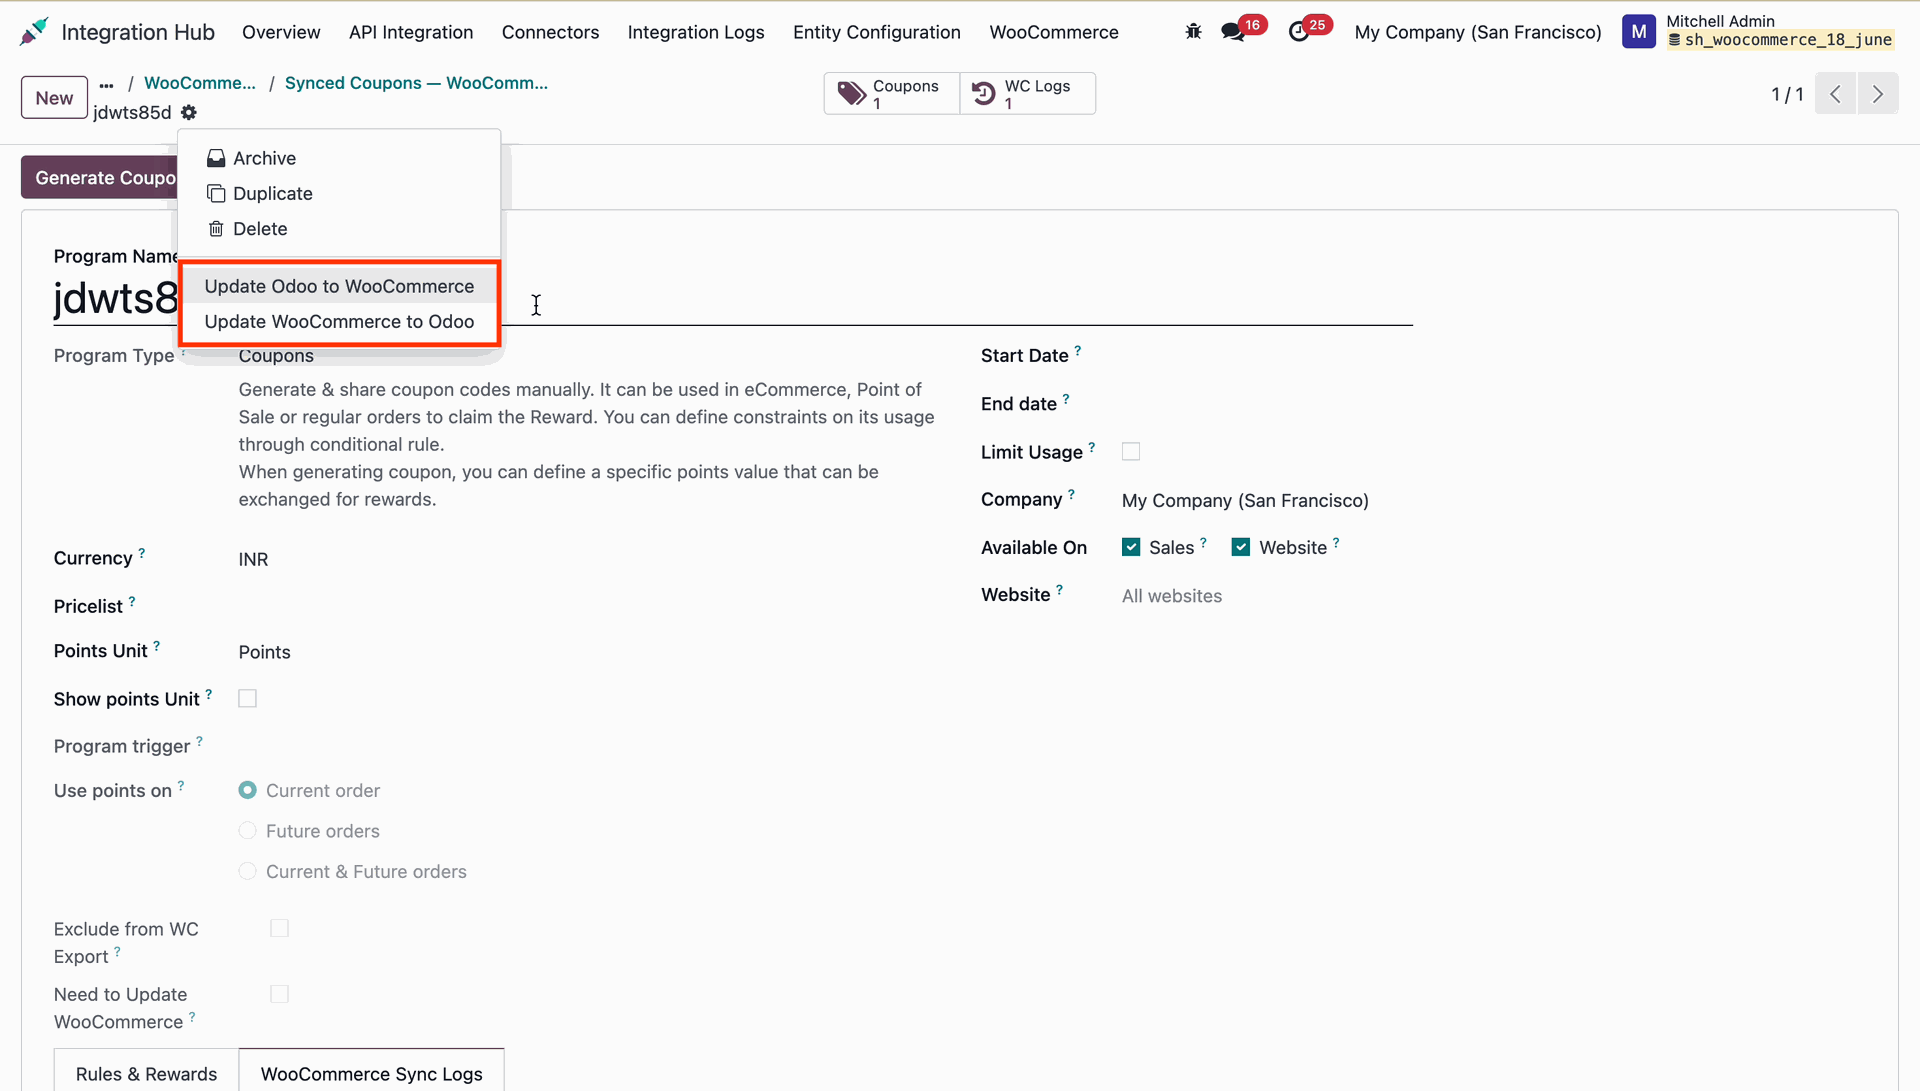Go to previous record arrow
Viewport: 1920px width, 1091px height.
click(1835, 94)
